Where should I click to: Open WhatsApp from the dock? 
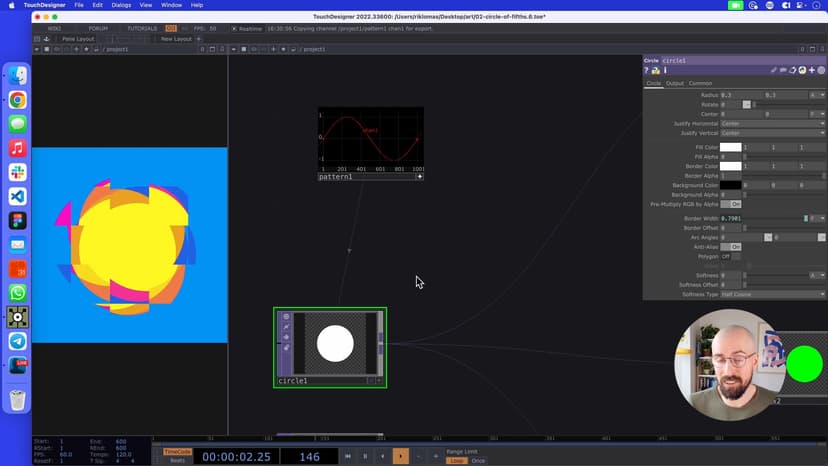18,293
